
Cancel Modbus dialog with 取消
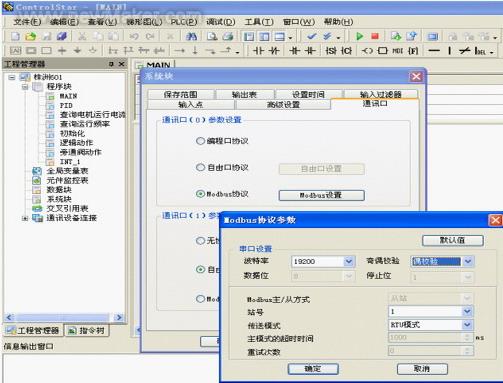coord(422,369)
